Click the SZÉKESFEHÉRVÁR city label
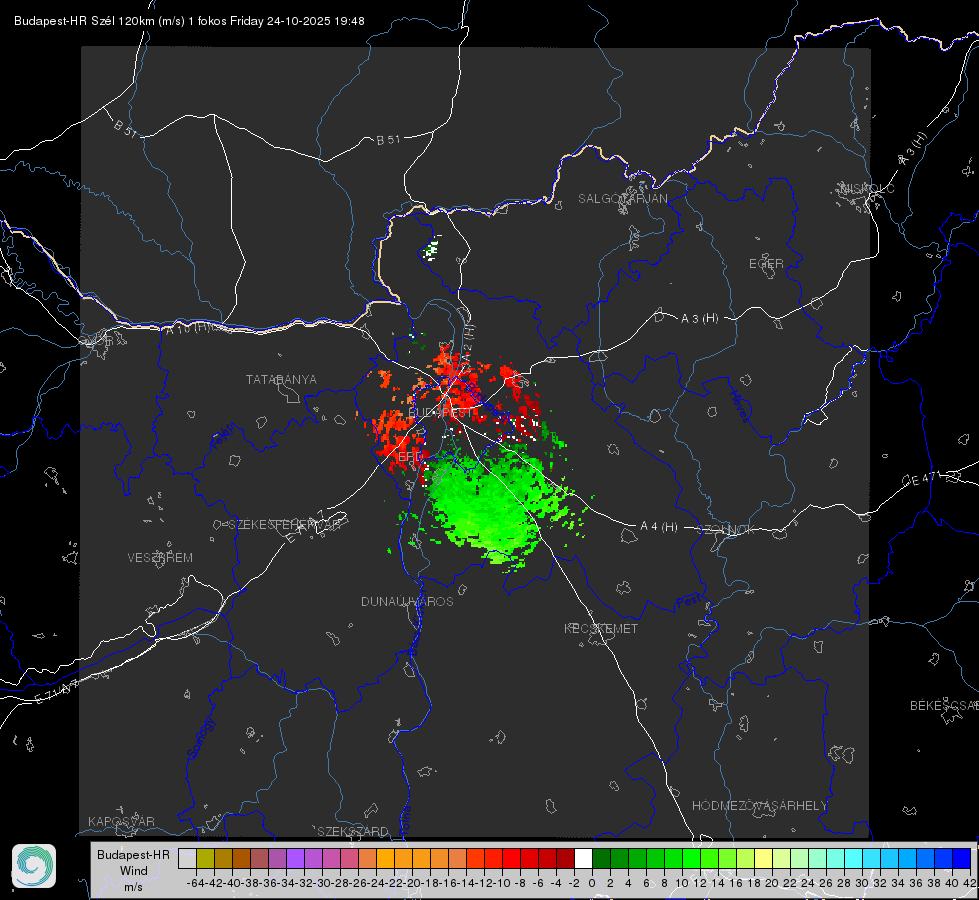The height and width of the screenshot is (900, 979). [x=284, y=525]
